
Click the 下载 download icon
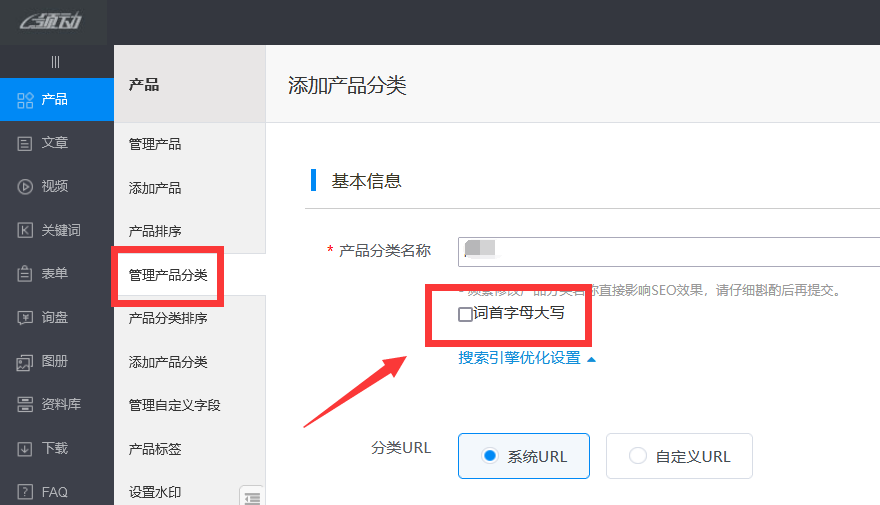[25, 449]
